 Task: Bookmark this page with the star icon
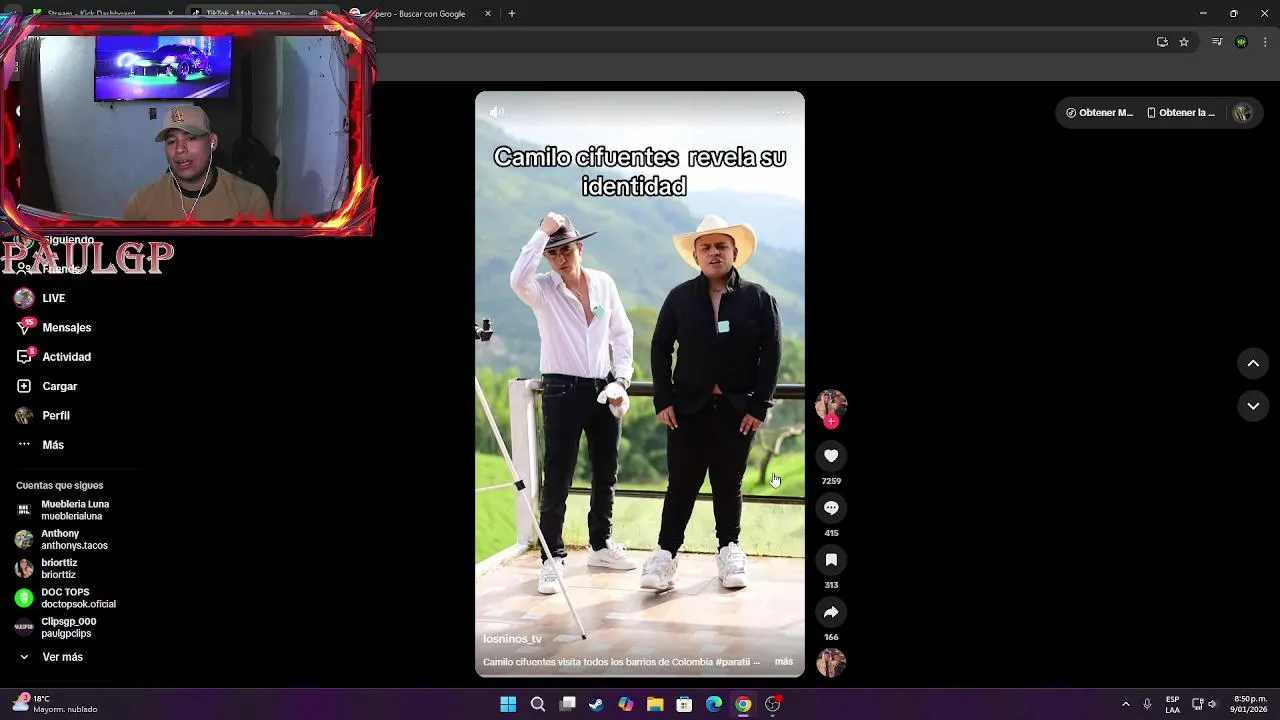(x=1184, y=42)
